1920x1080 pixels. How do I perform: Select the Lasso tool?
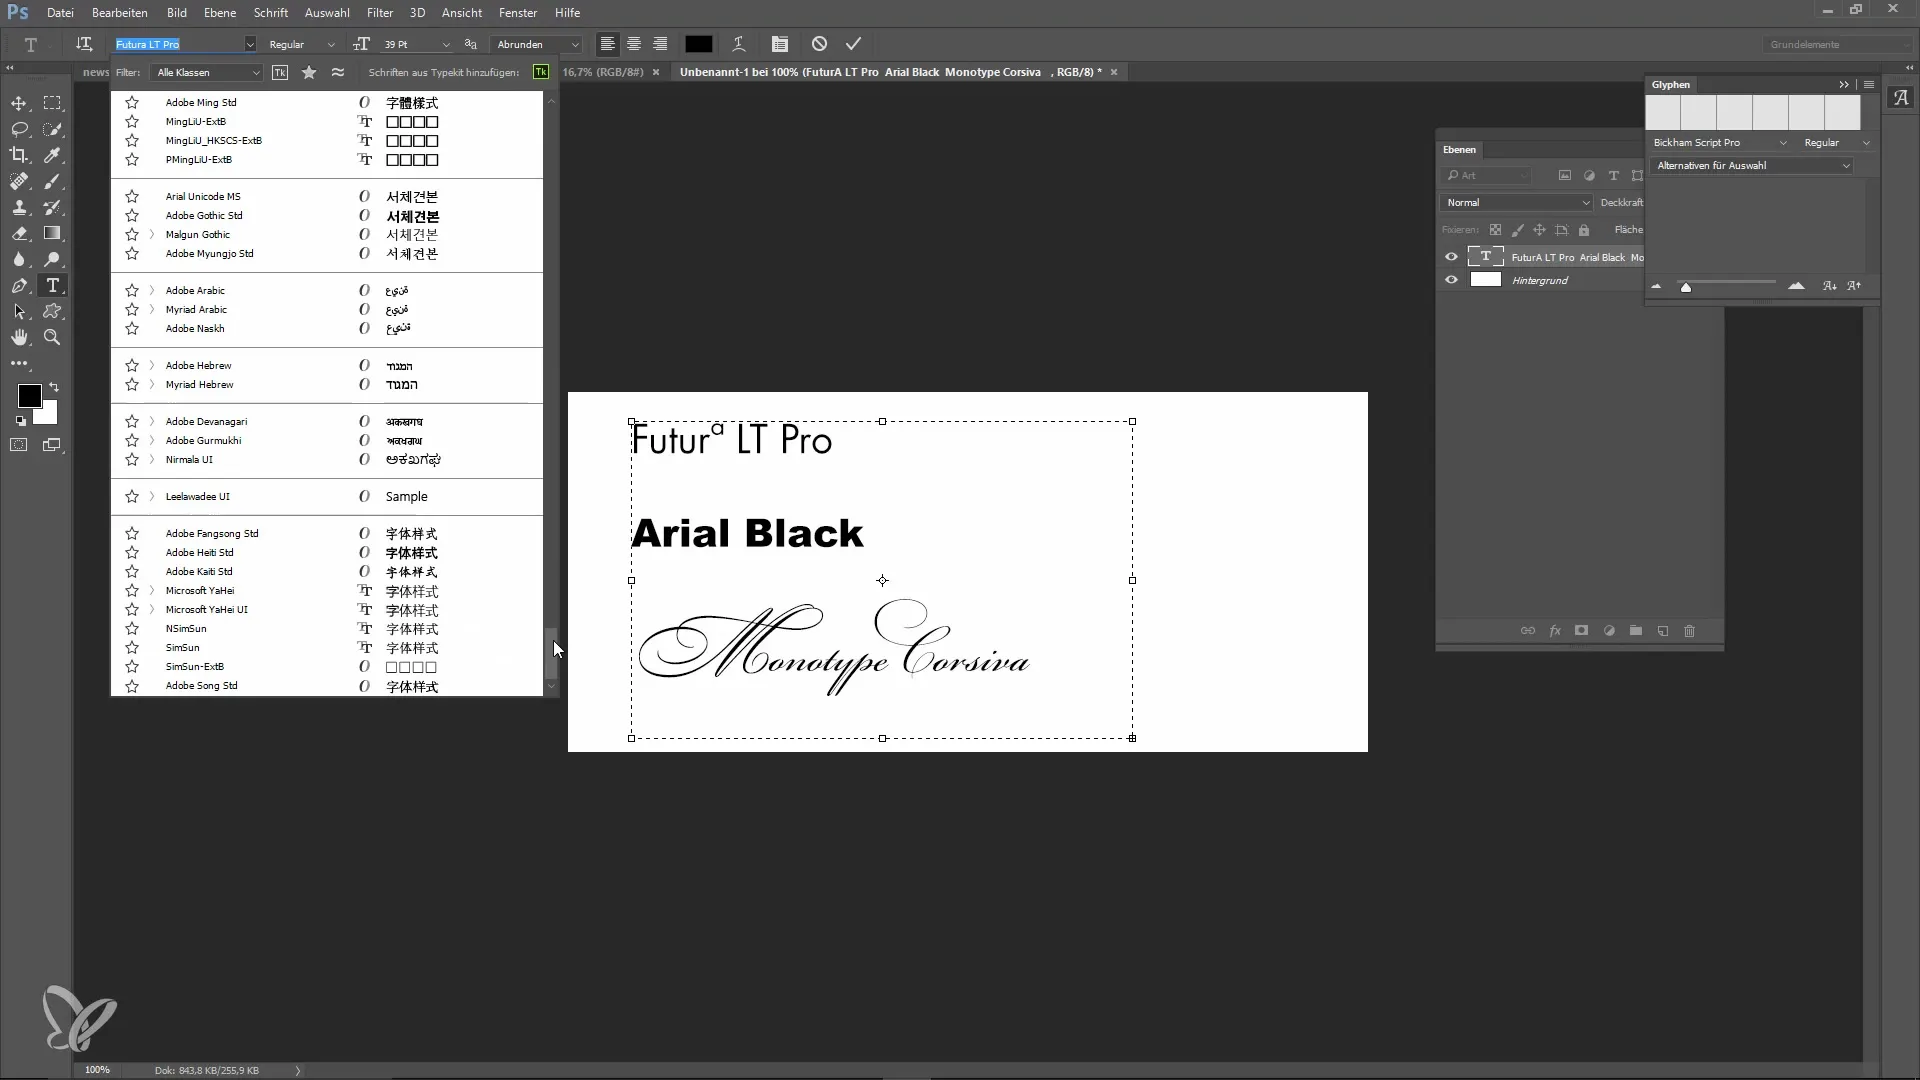pos(19,129)
